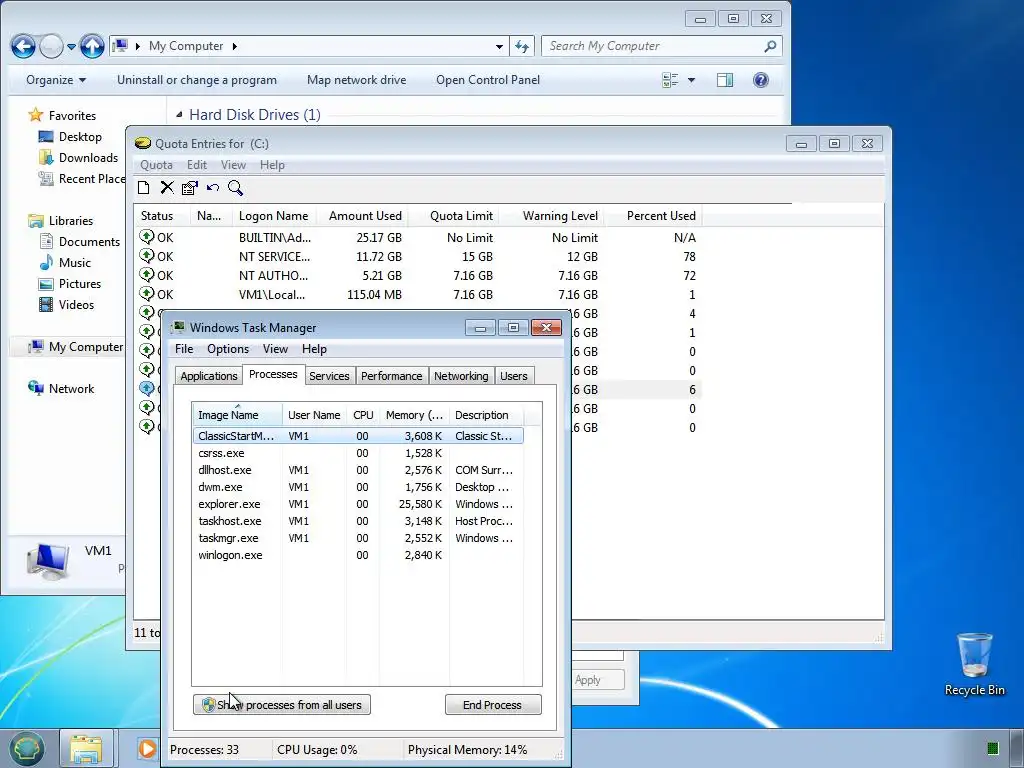1024x768 pixels.
Task: Sort processes by Image Name column header
Action: click(236, 415)
